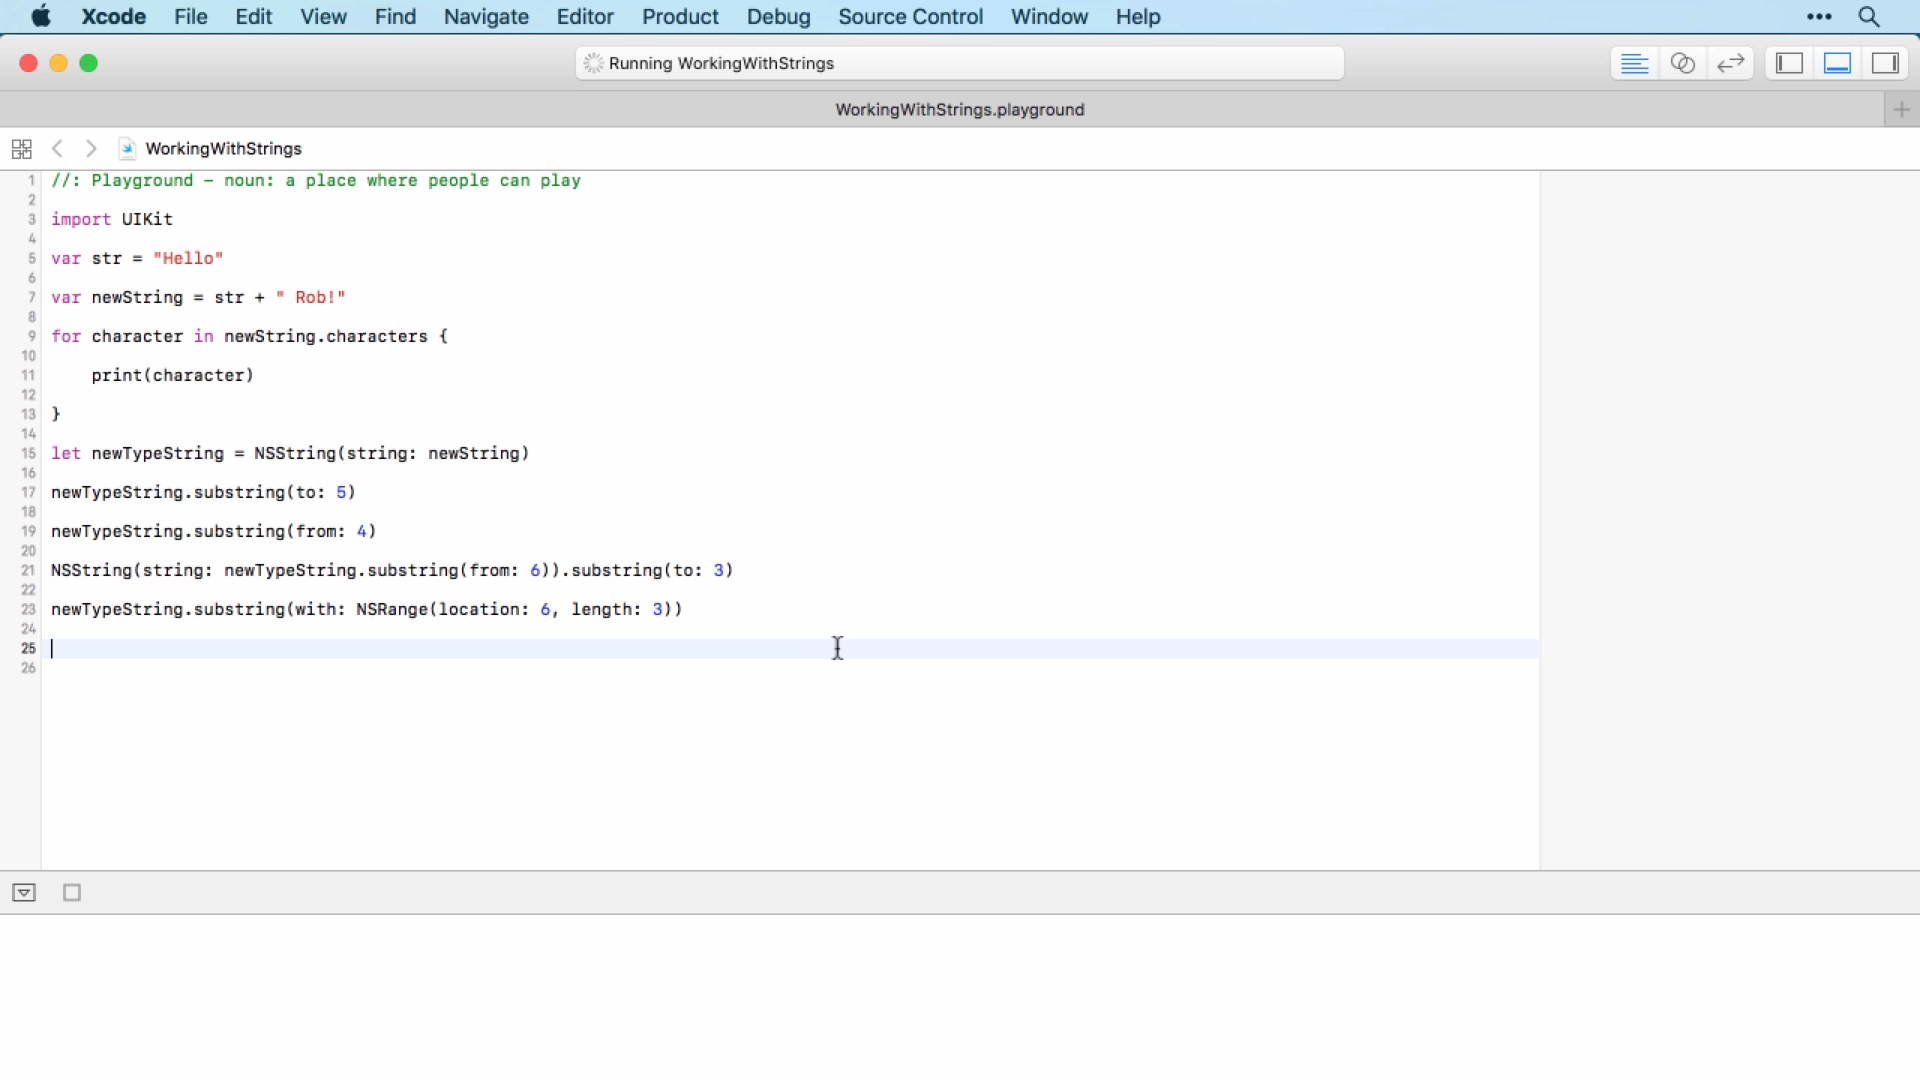This screenshot has width=1920, height=1080.
Task: Click the add editor button on right edge
Action: click(1902, 109)
